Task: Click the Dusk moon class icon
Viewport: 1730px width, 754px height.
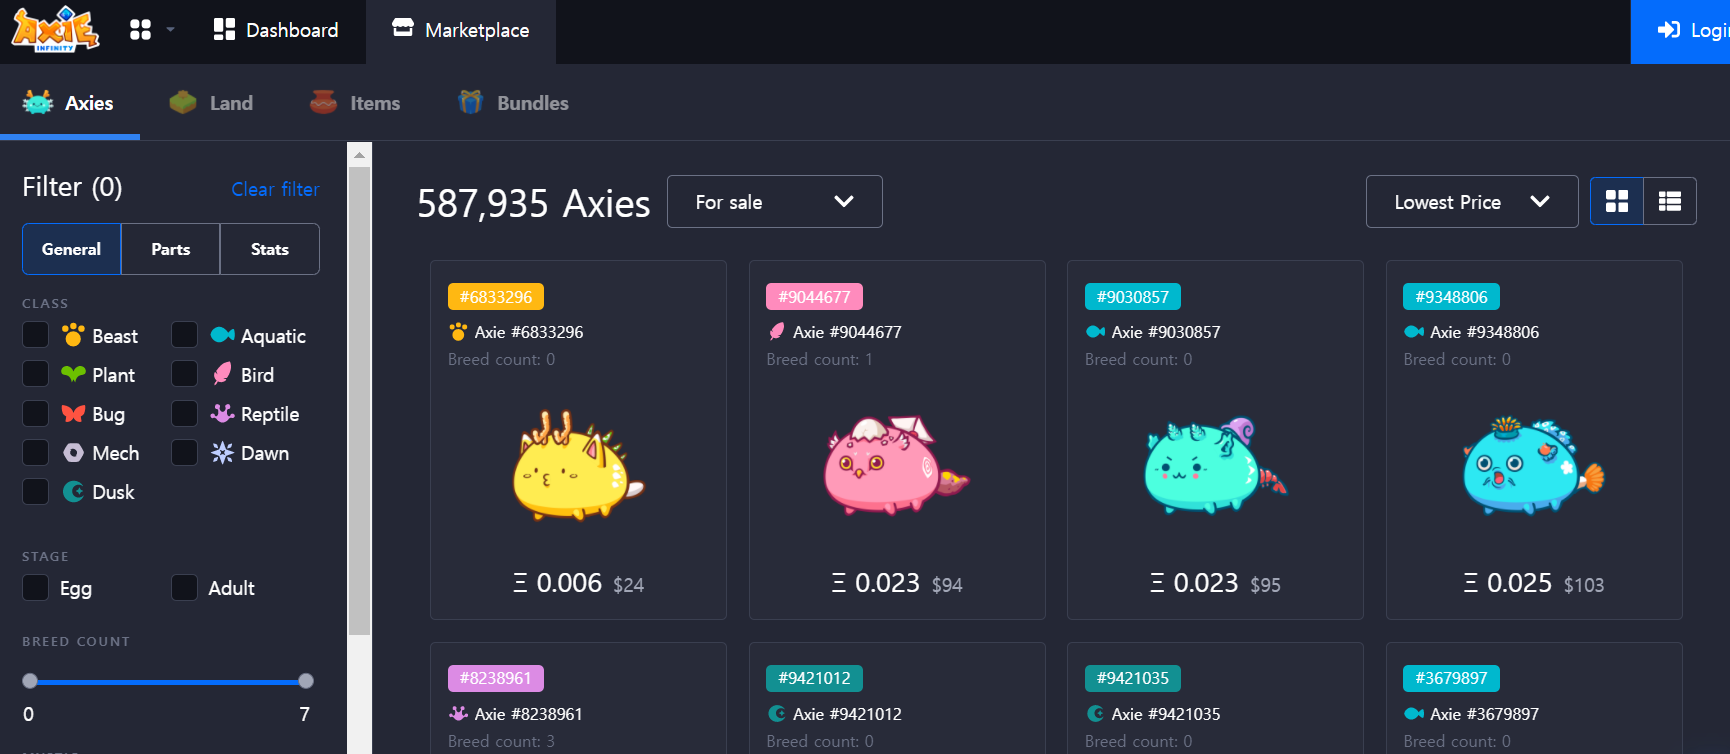Action: click(x=73, y=491)
